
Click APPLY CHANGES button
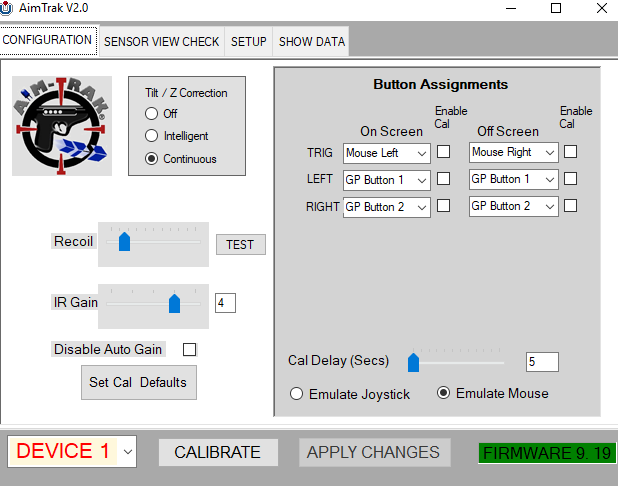click(x=374, y=452)
